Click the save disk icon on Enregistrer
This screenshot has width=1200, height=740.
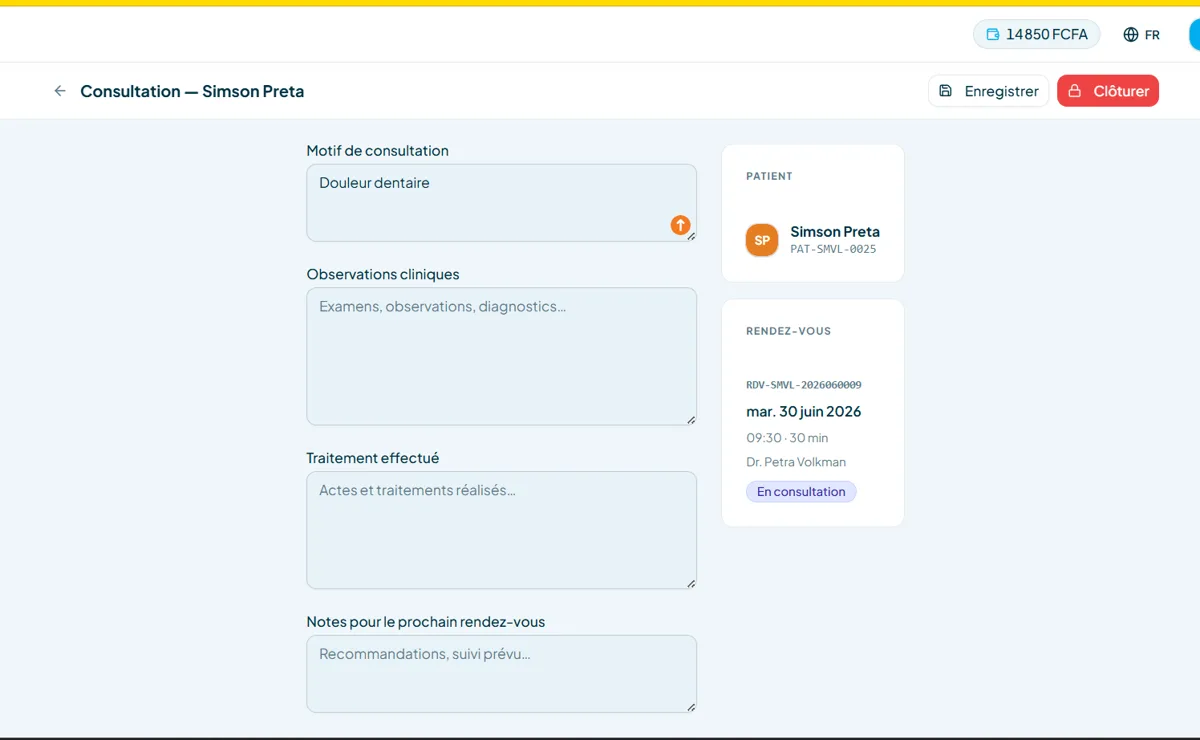click(946, 91)
